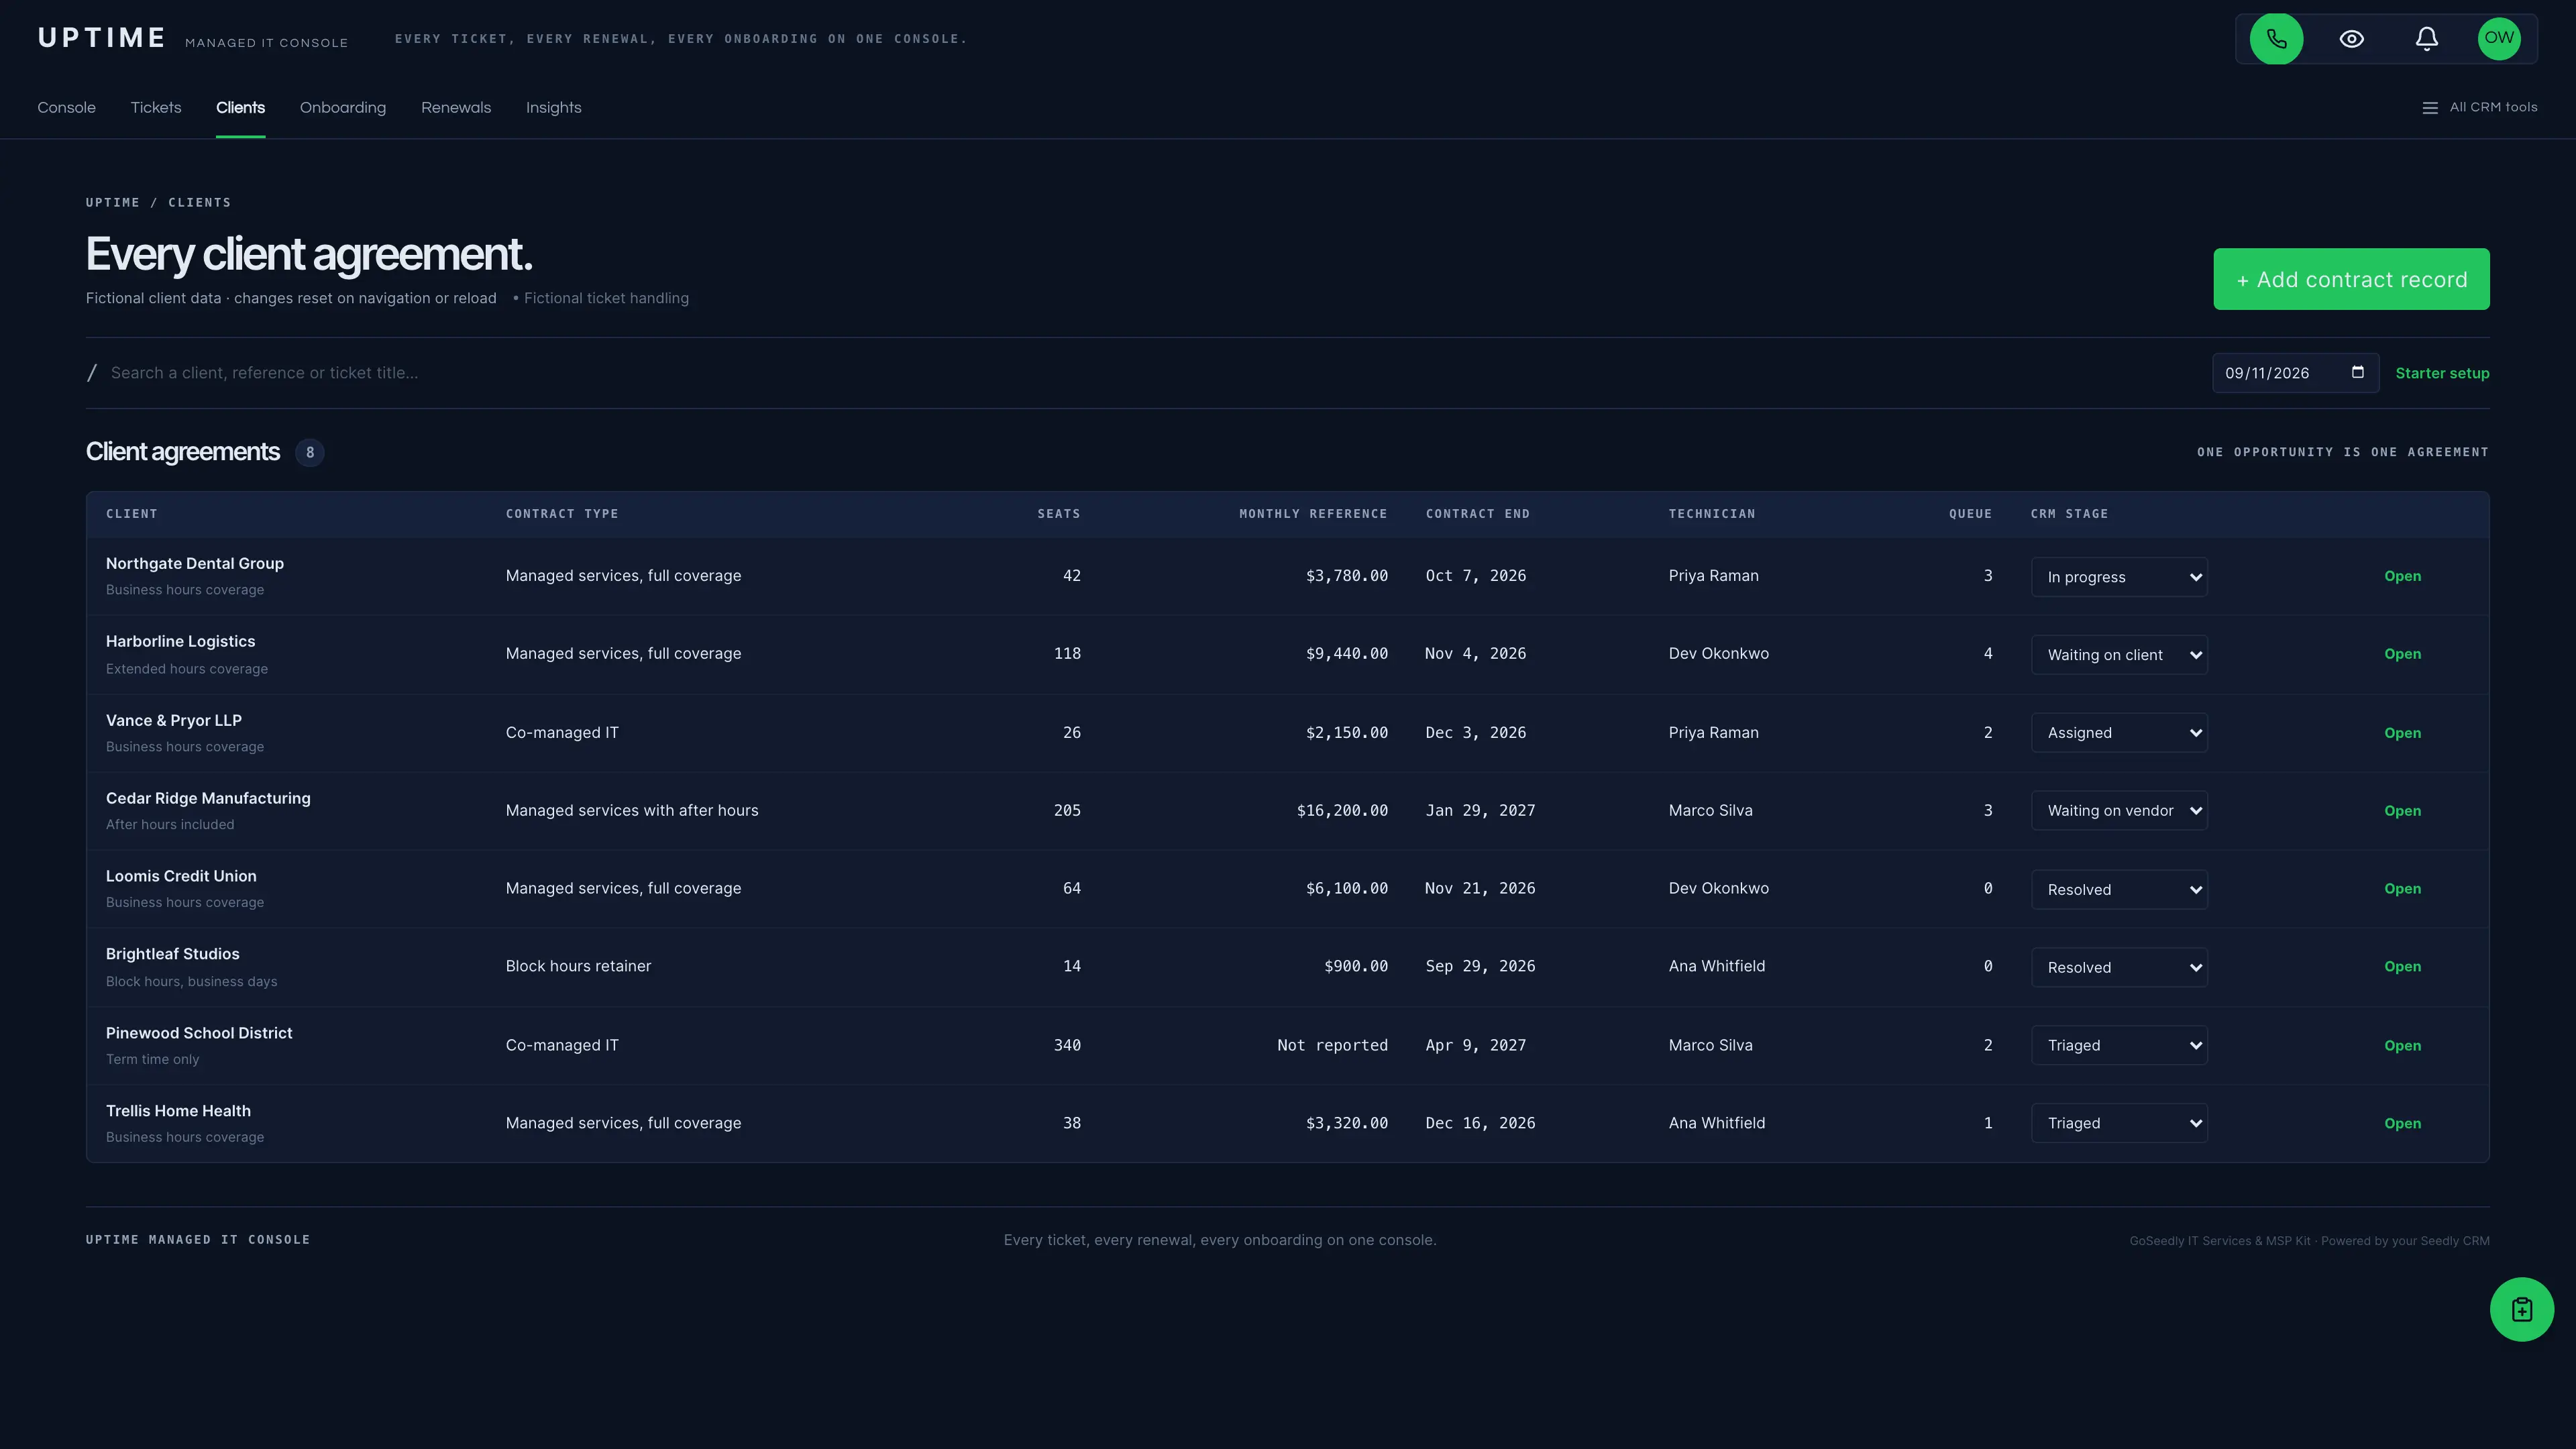Open the hamburger icon next to All CRM tools
Screen dimensions: 2576x1449
[2430, 108]
